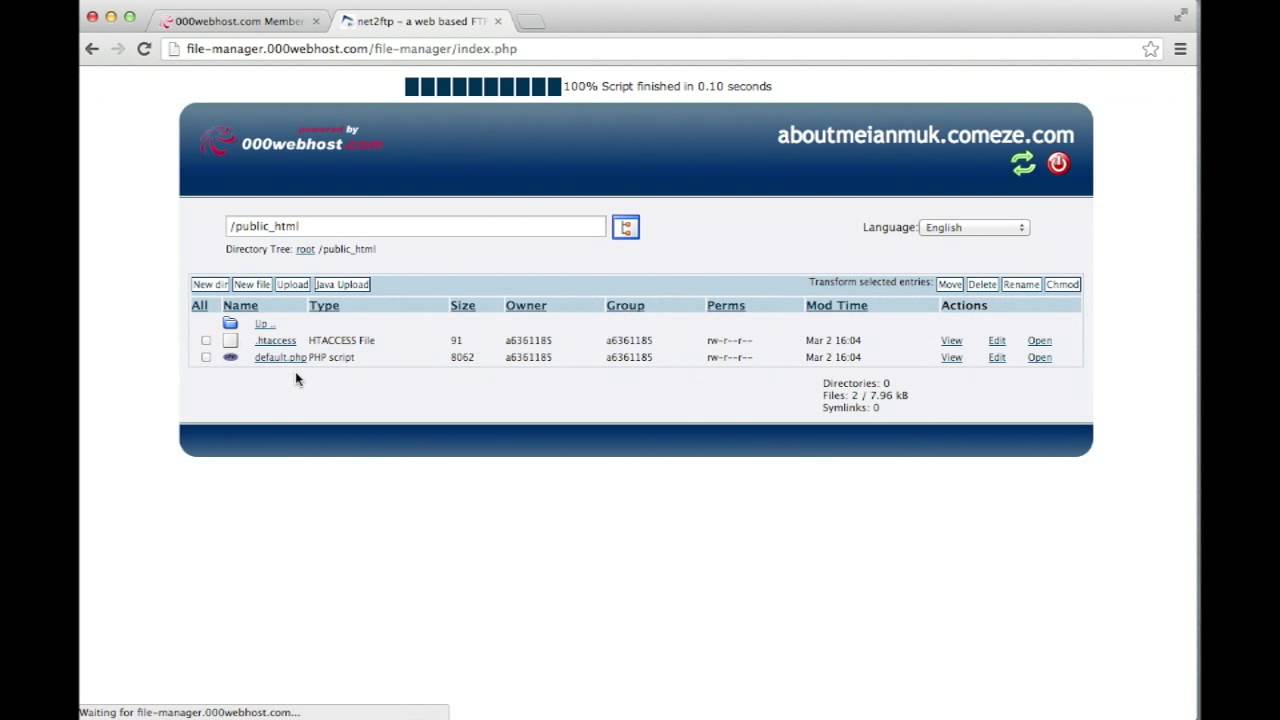Click the default.php PHP file icon

coord(230,357)
